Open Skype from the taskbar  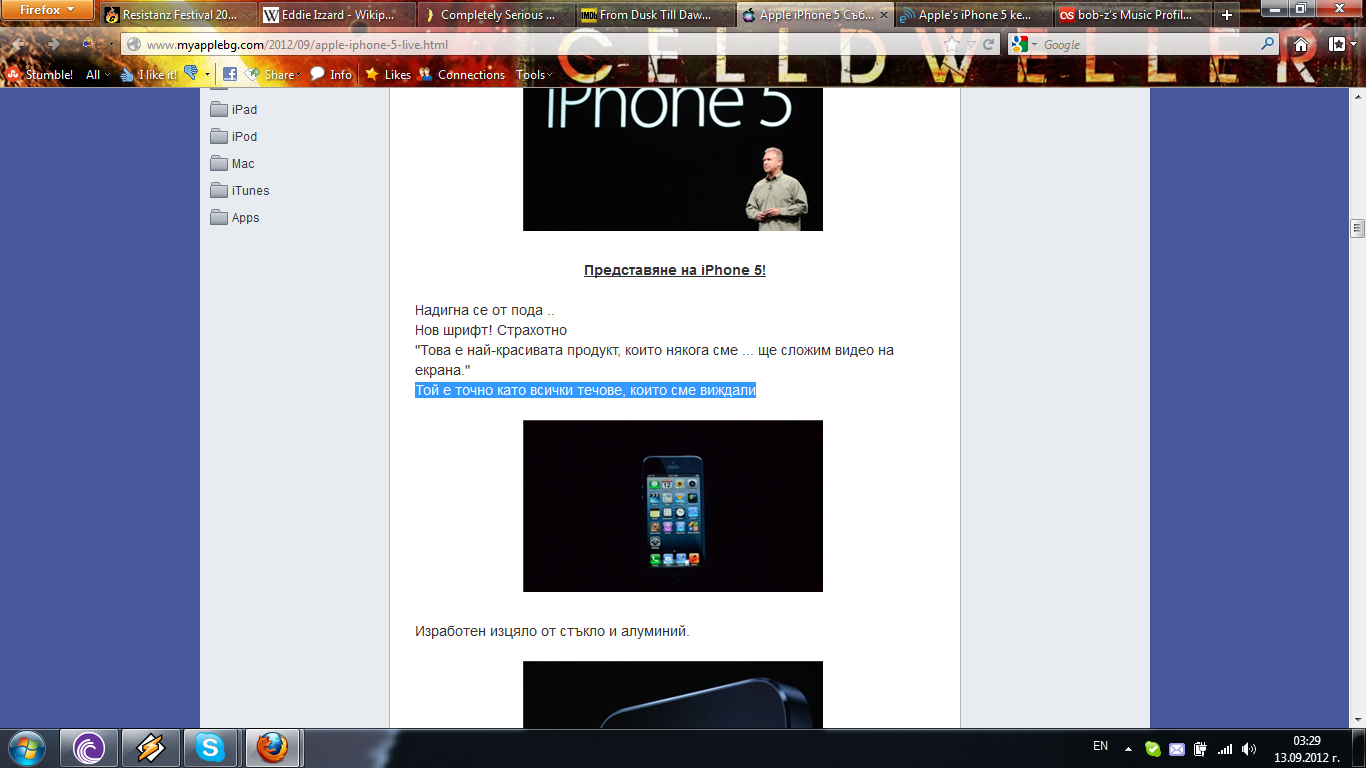211,748
